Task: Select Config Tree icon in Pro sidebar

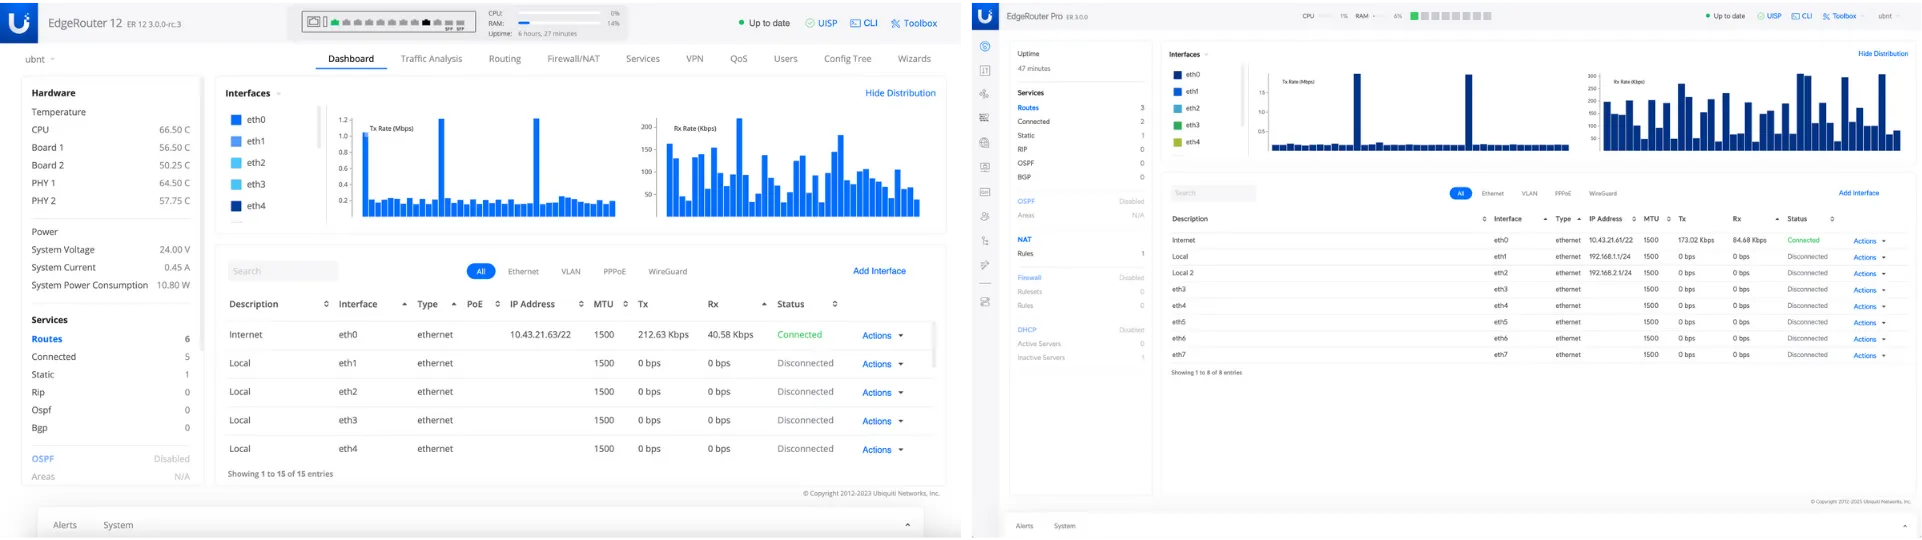Action: coord(985,241)
